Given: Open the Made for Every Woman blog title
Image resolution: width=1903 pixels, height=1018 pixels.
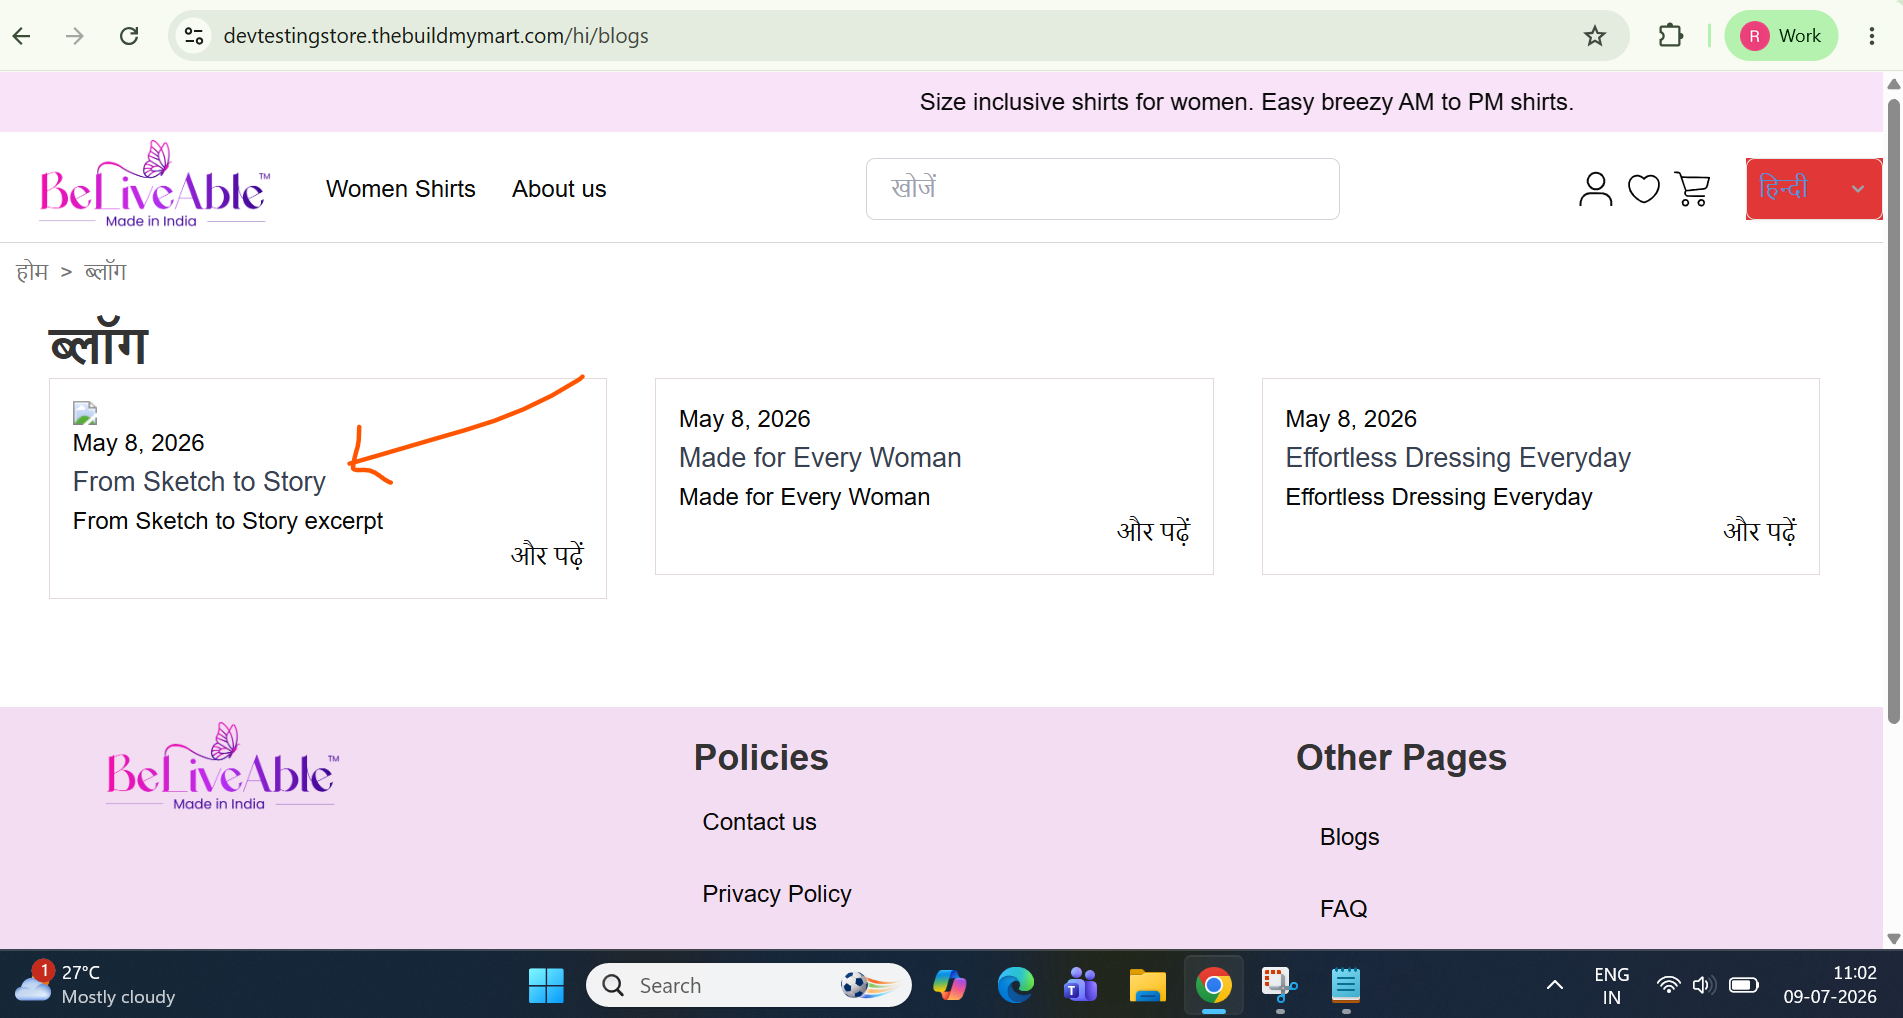Looking at the screenshot, I should click(820, 458).
